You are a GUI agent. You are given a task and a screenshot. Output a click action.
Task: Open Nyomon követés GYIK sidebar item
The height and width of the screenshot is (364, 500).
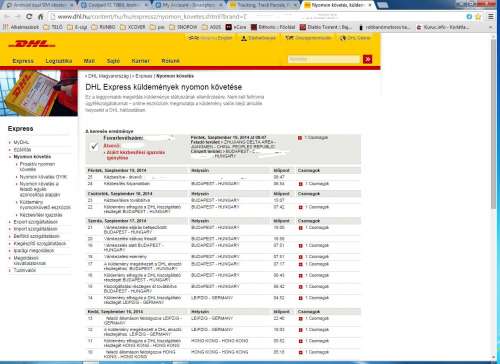click(43, 177)
